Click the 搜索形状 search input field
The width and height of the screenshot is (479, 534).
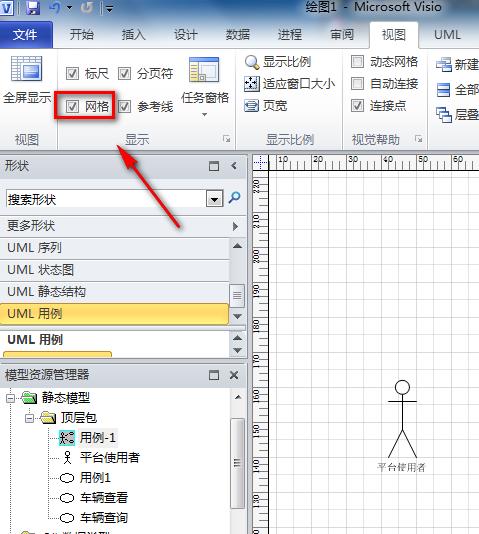click(106, 199)
